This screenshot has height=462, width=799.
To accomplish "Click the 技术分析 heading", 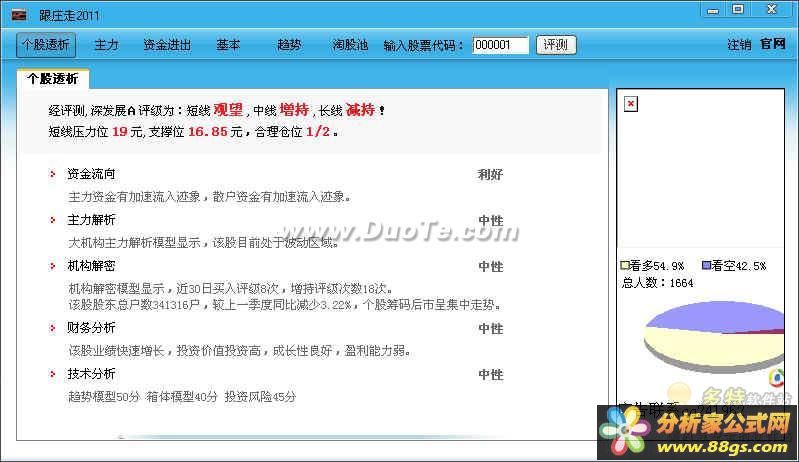I will [92, 374].
